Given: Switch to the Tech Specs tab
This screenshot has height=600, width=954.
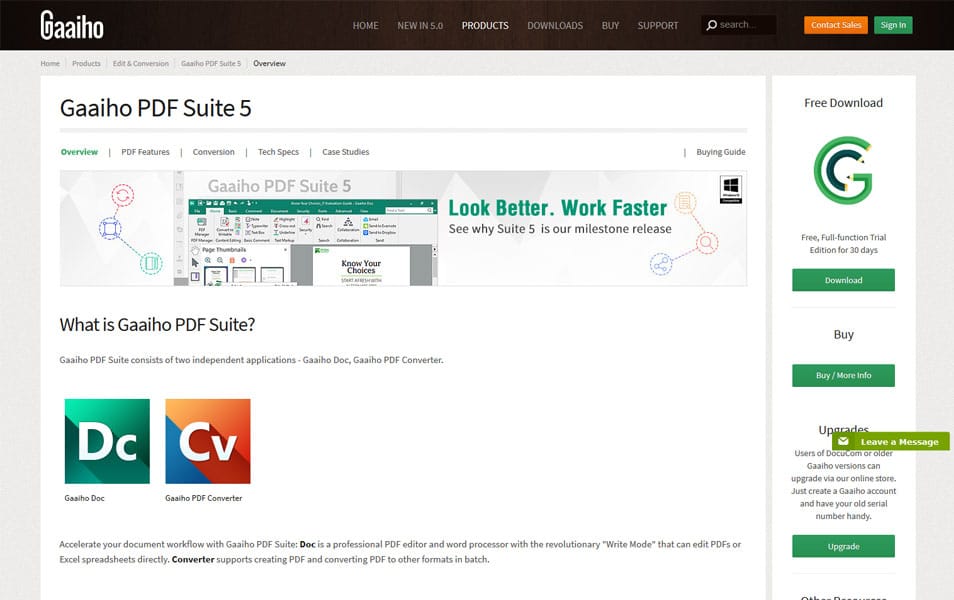Looking at the screenshot, I should (x=278, y=152).
